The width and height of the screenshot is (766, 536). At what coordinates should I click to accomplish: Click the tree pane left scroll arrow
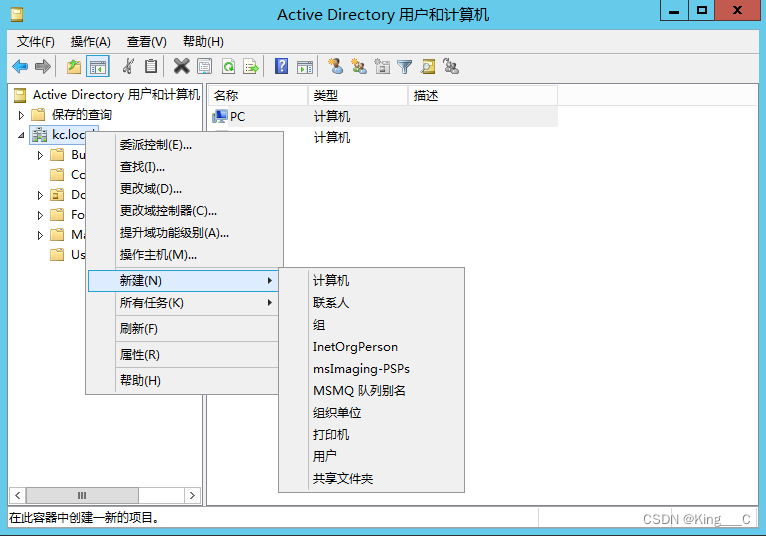(18, 495)
